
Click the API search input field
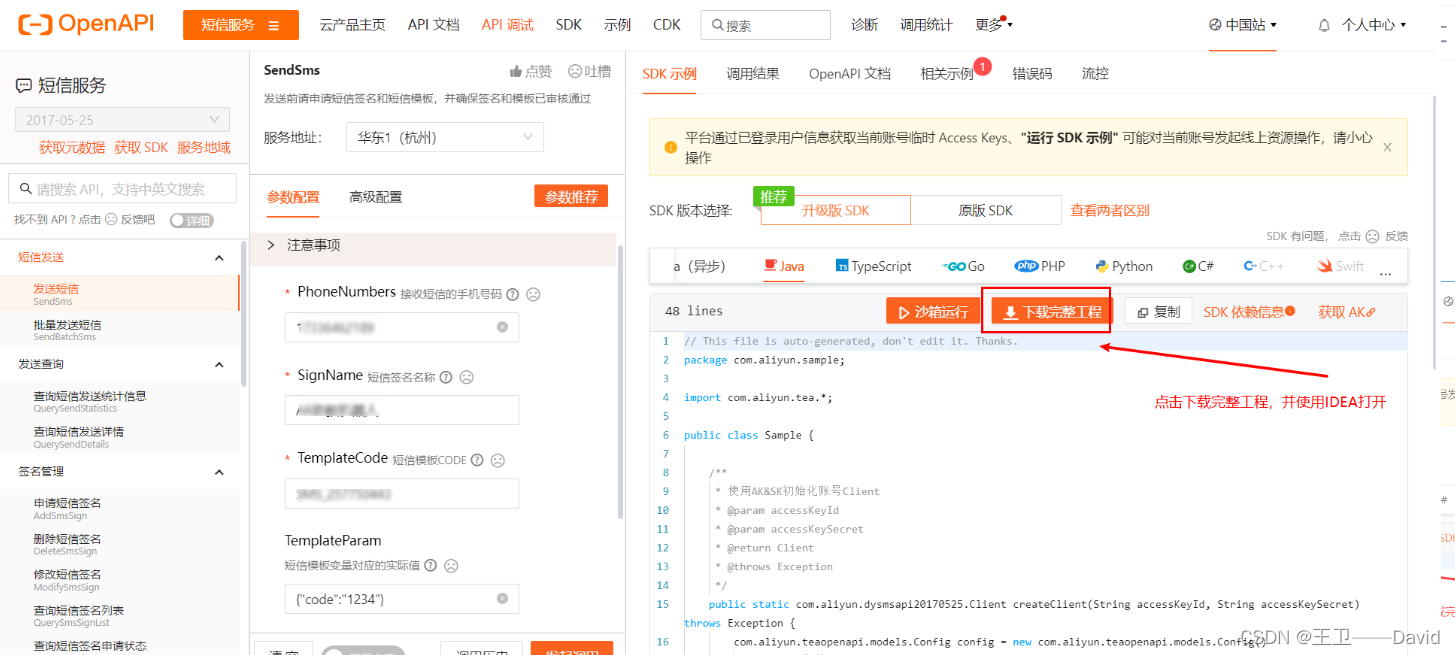pos(122,189)
